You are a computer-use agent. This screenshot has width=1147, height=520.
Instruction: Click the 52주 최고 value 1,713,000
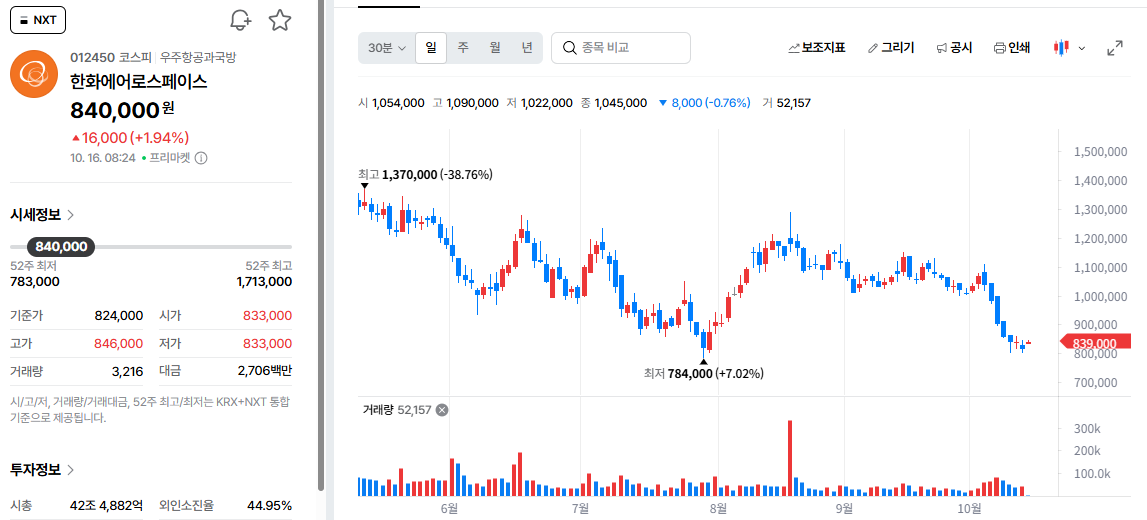click(x=264, y=282)
